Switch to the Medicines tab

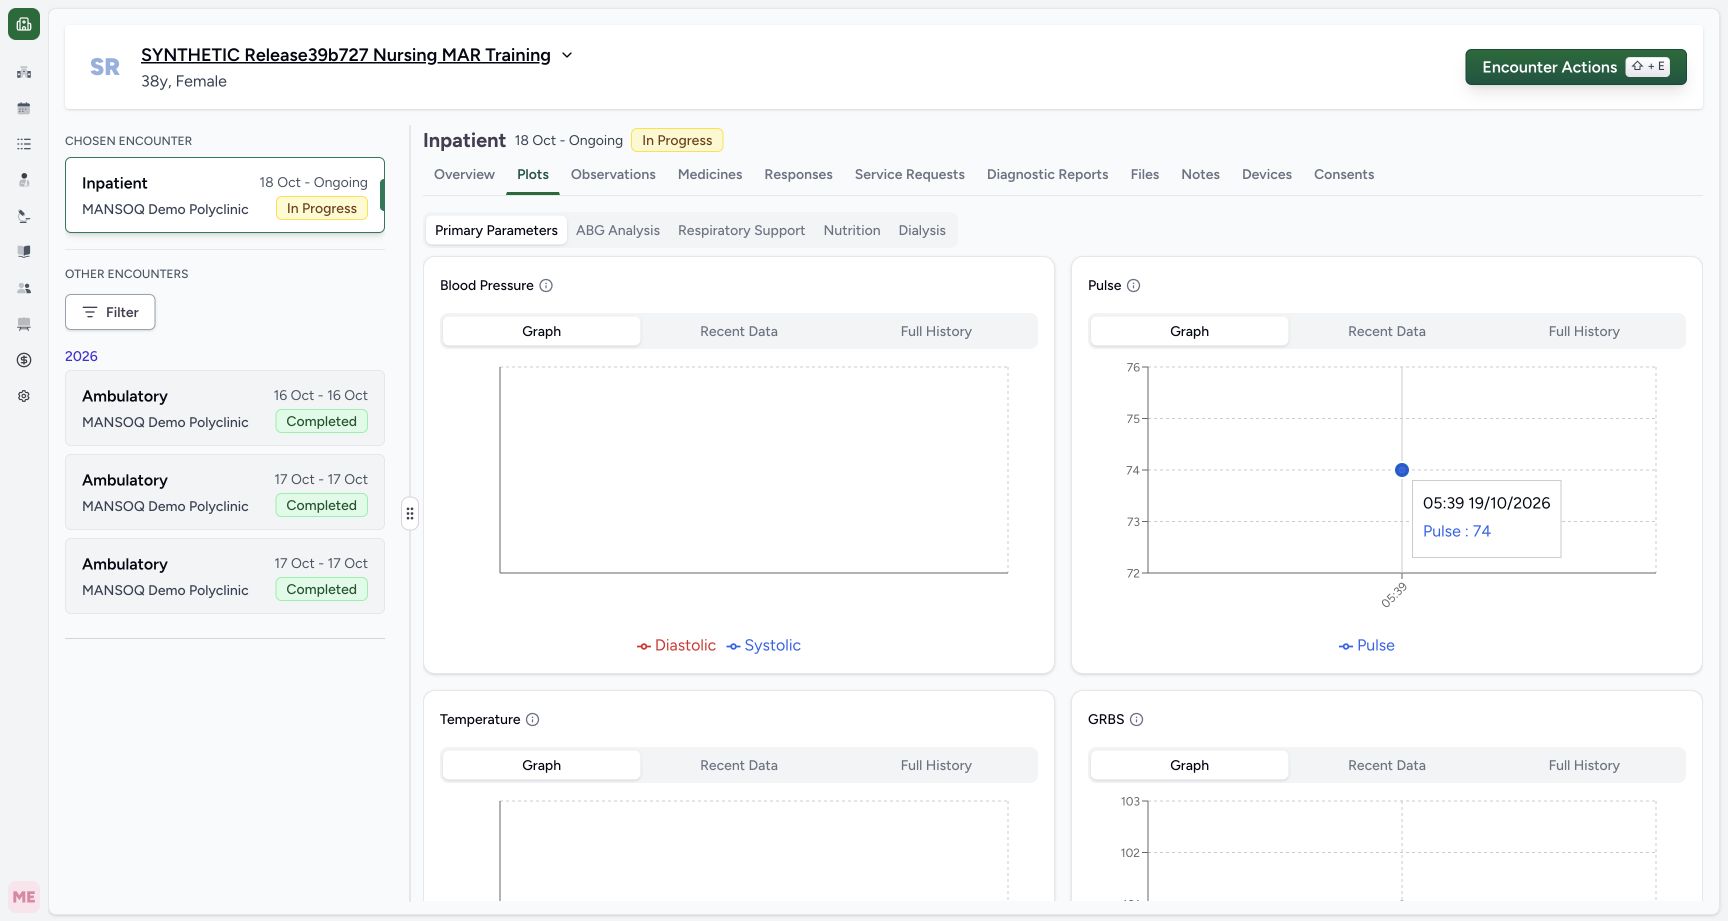click(x=710, y=174)
